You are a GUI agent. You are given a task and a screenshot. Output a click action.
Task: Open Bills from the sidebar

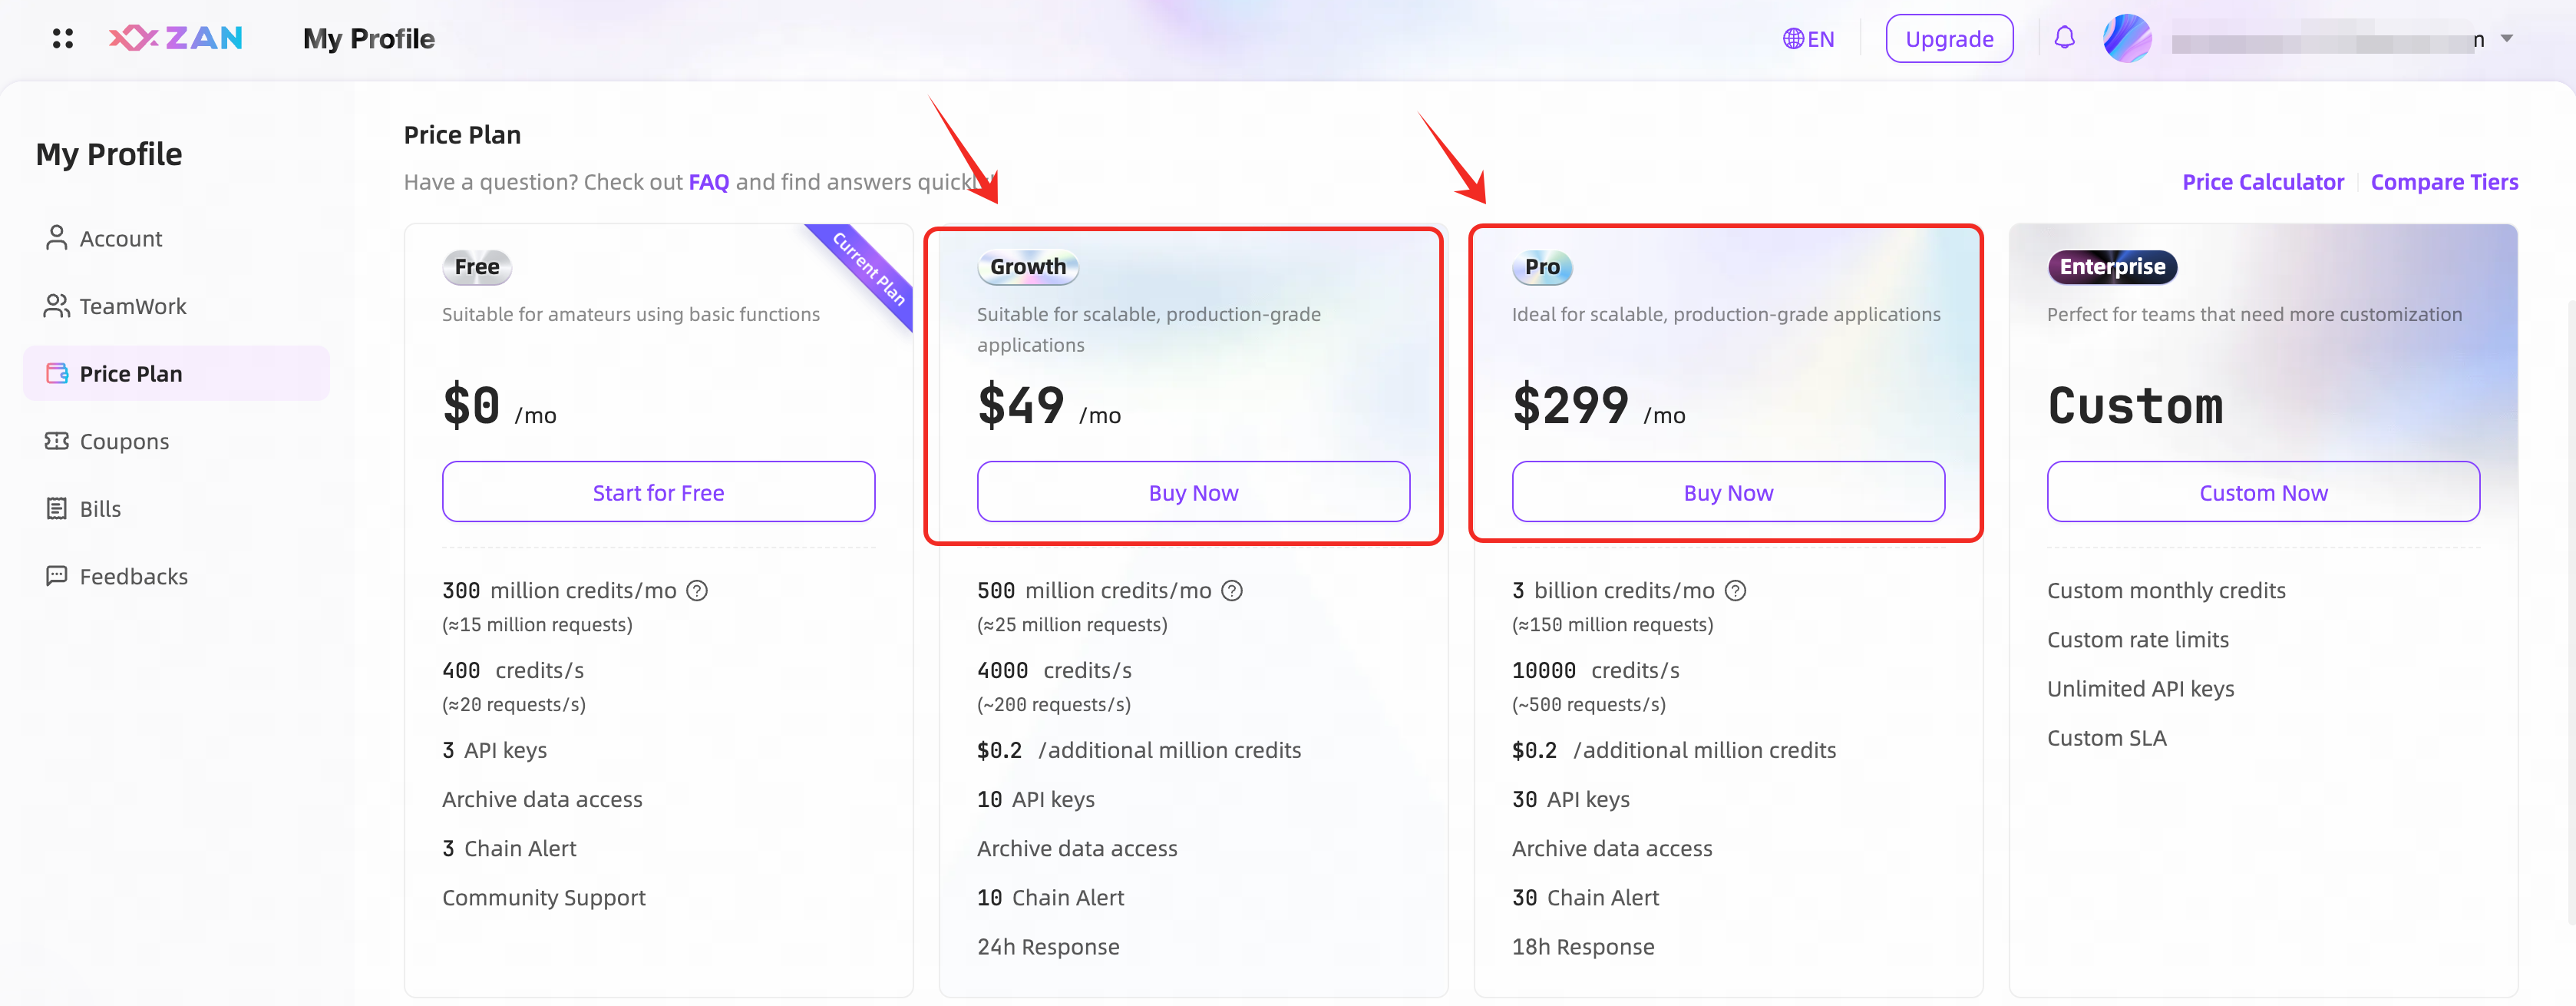100,509
